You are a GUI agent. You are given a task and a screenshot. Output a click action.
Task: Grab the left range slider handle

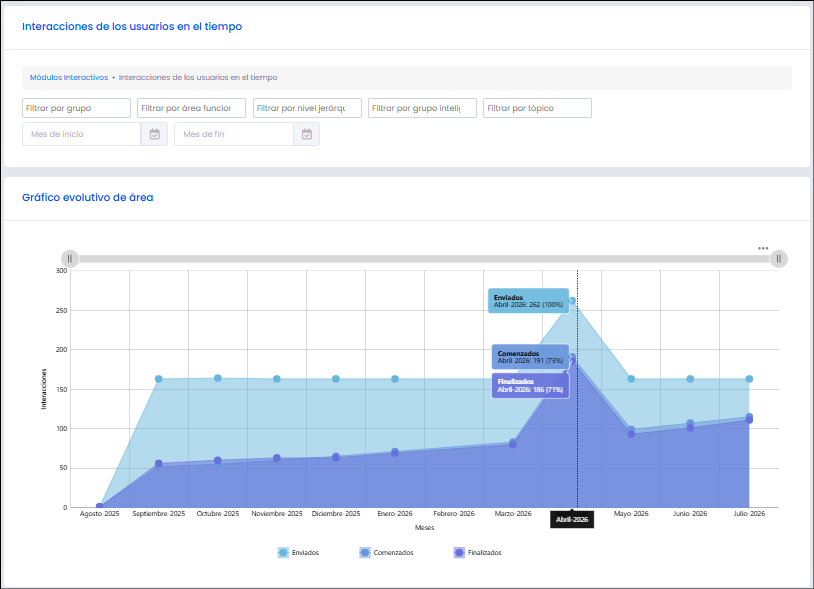coord(70,258)
